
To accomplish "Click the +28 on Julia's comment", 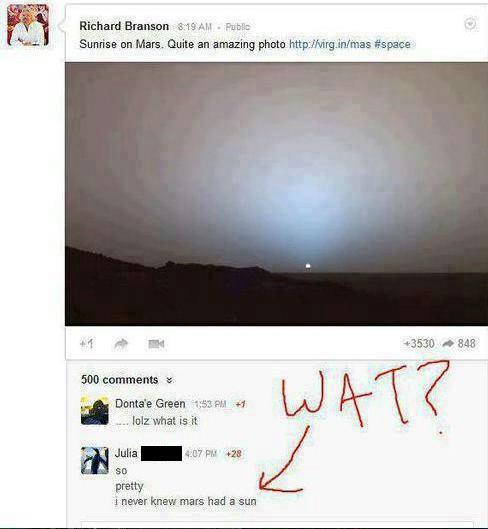I will pyautogui.click(x=234, y=454).
